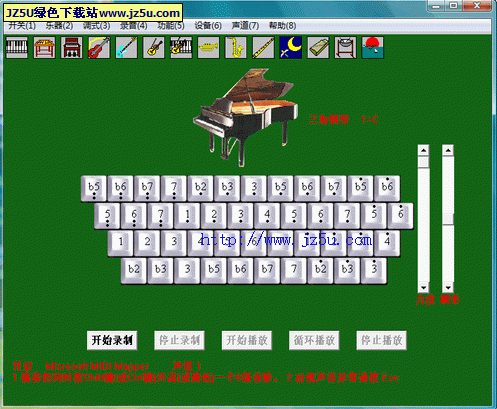This screenshot has height=409, width=497.
Task: Choose the saxophone instrument icon
Action: [236, 48]
